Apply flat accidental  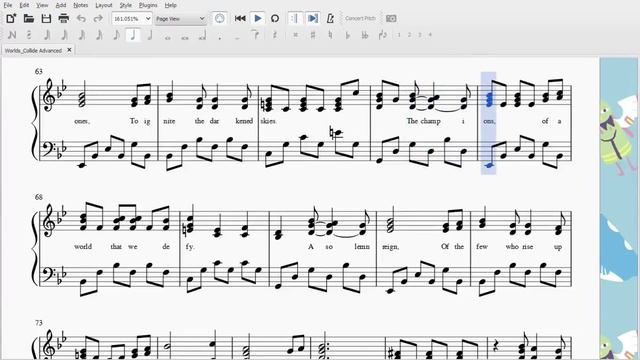(x=348, y=35)
